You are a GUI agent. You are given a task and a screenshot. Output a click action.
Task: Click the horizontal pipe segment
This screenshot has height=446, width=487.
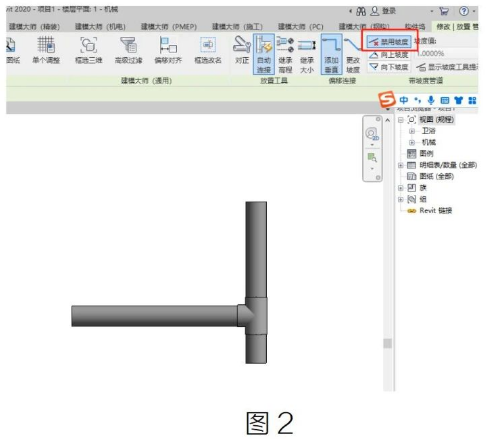pos(154,316)
